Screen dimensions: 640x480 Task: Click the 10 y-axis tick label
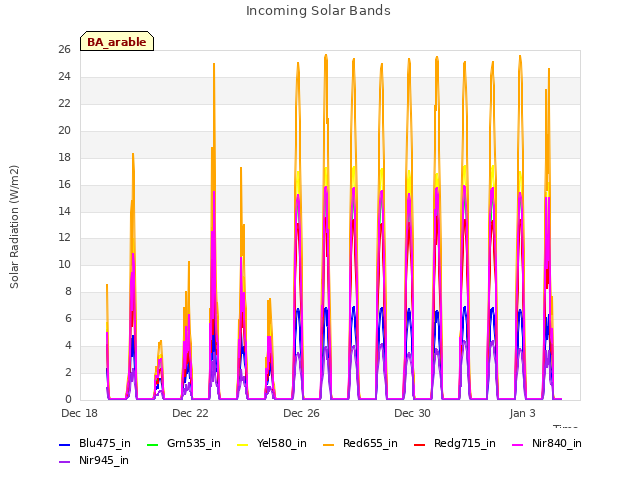click(64, 264)
